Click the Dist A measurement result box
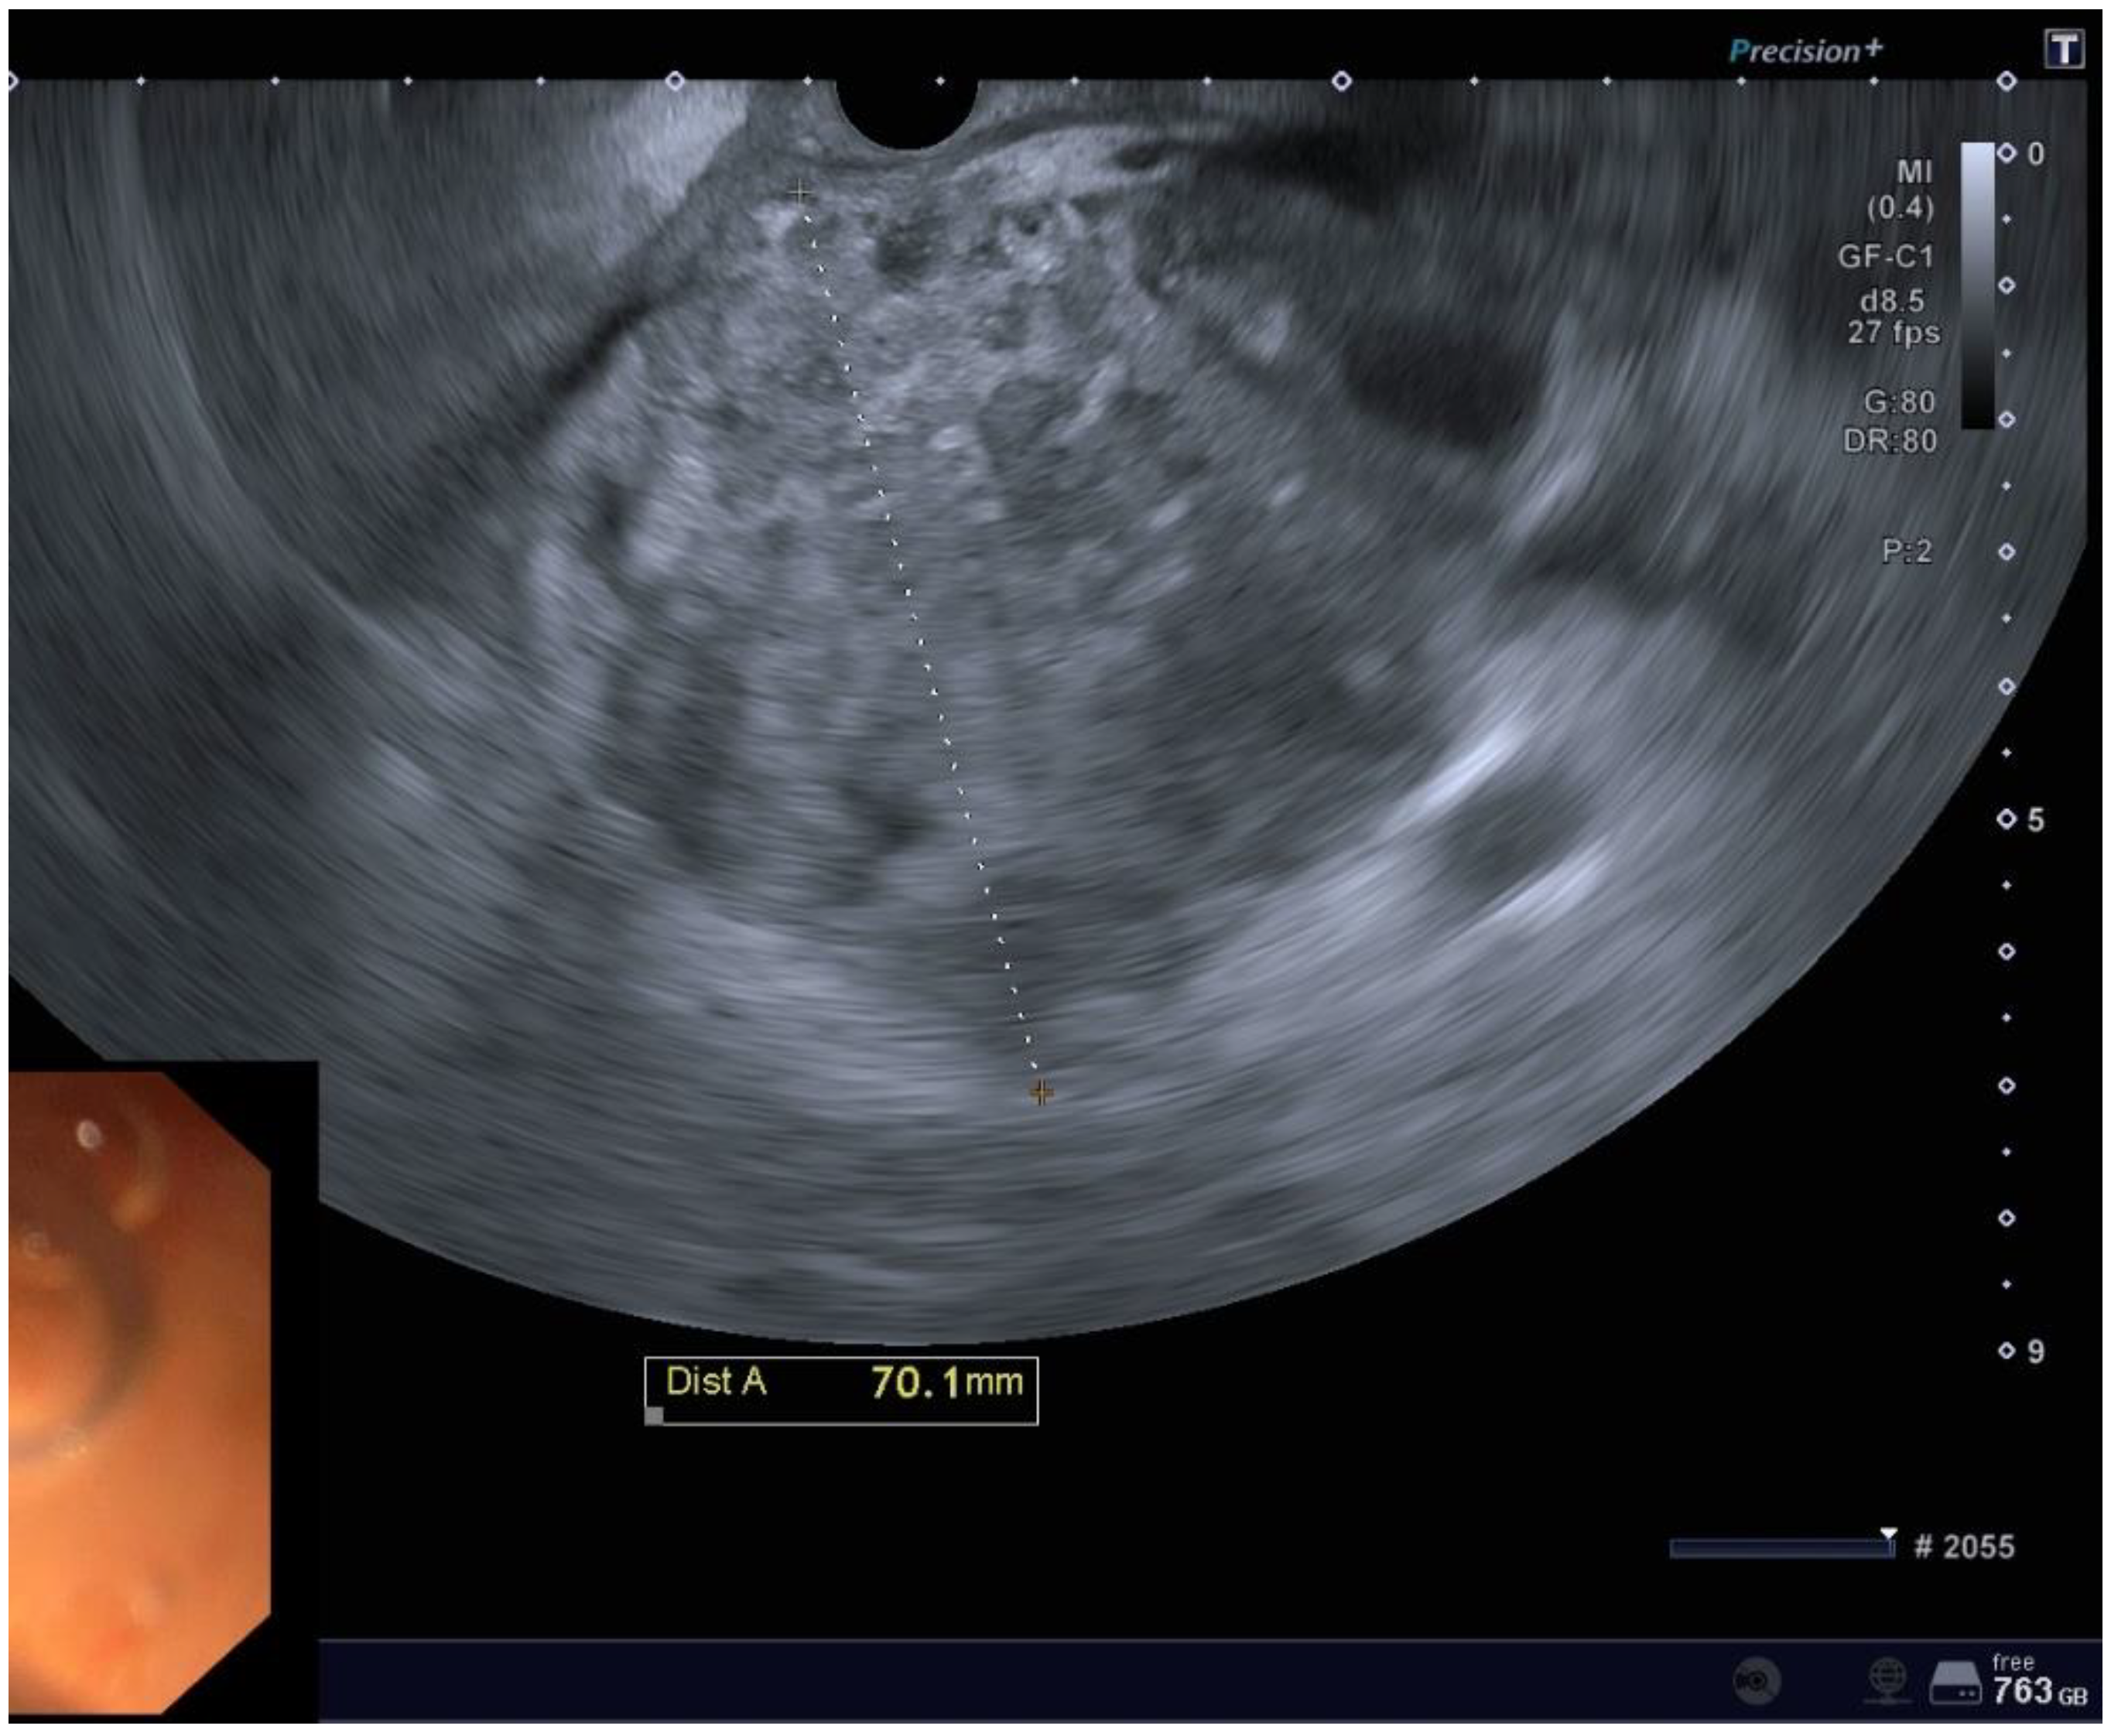 coord(841,1390)
